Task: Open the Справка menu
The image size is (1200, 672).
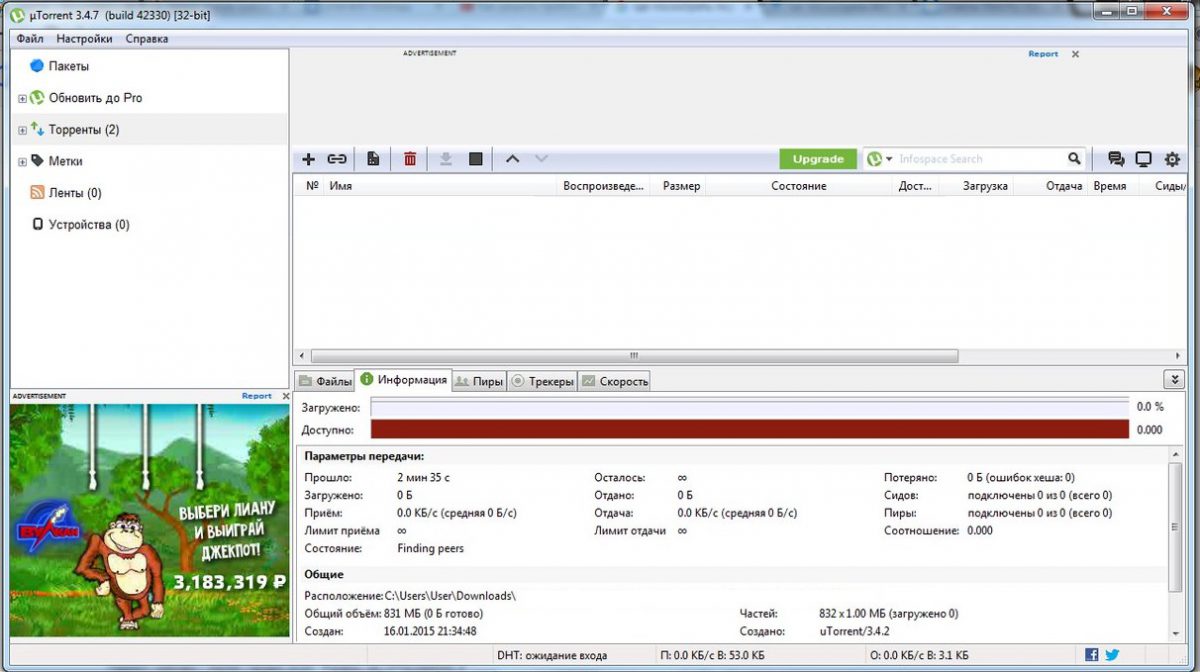Action: (x=147, y=39)
